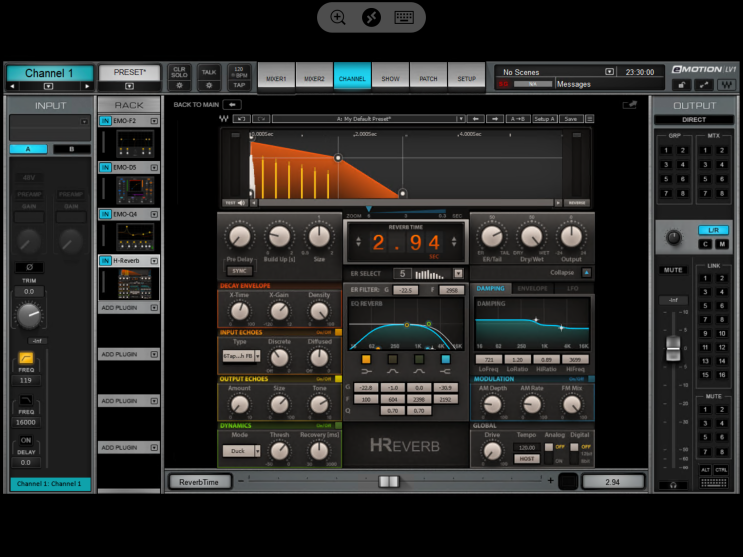Click the Waves logo in plugin toolbar
This screenshot has height=557, width=743.
[224, 119]
